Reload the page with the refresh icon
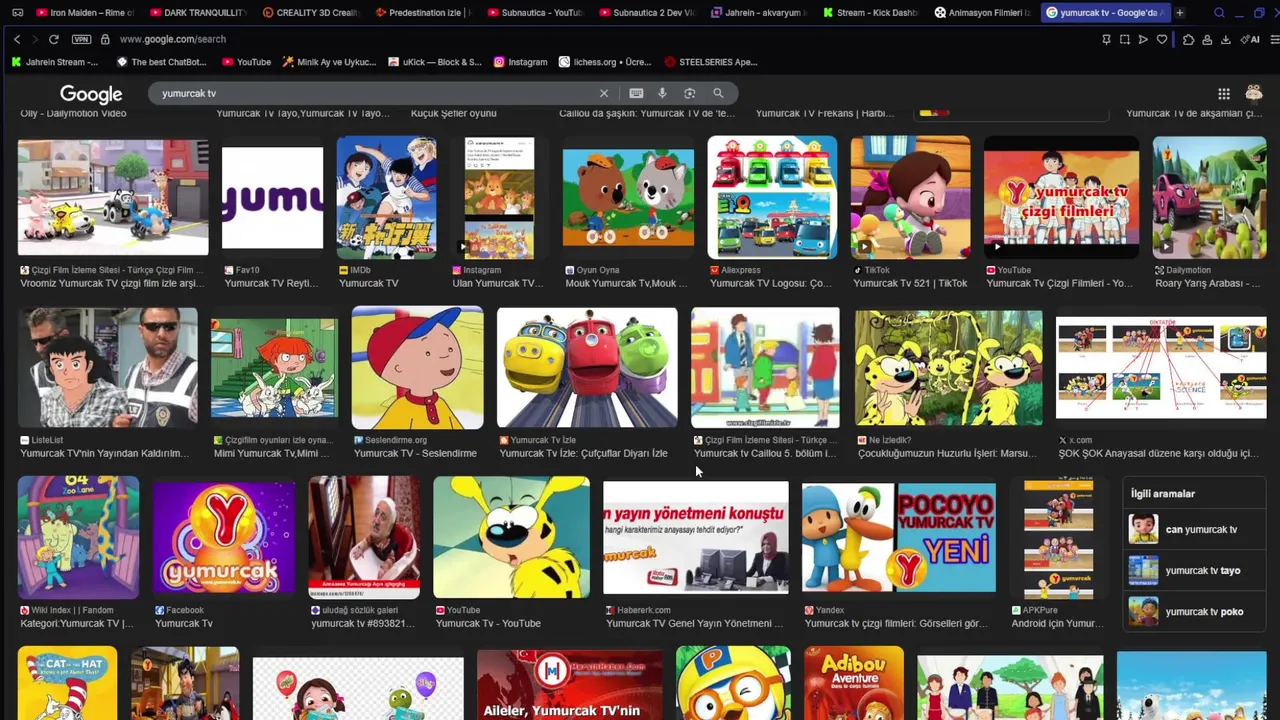 point(53,39)
